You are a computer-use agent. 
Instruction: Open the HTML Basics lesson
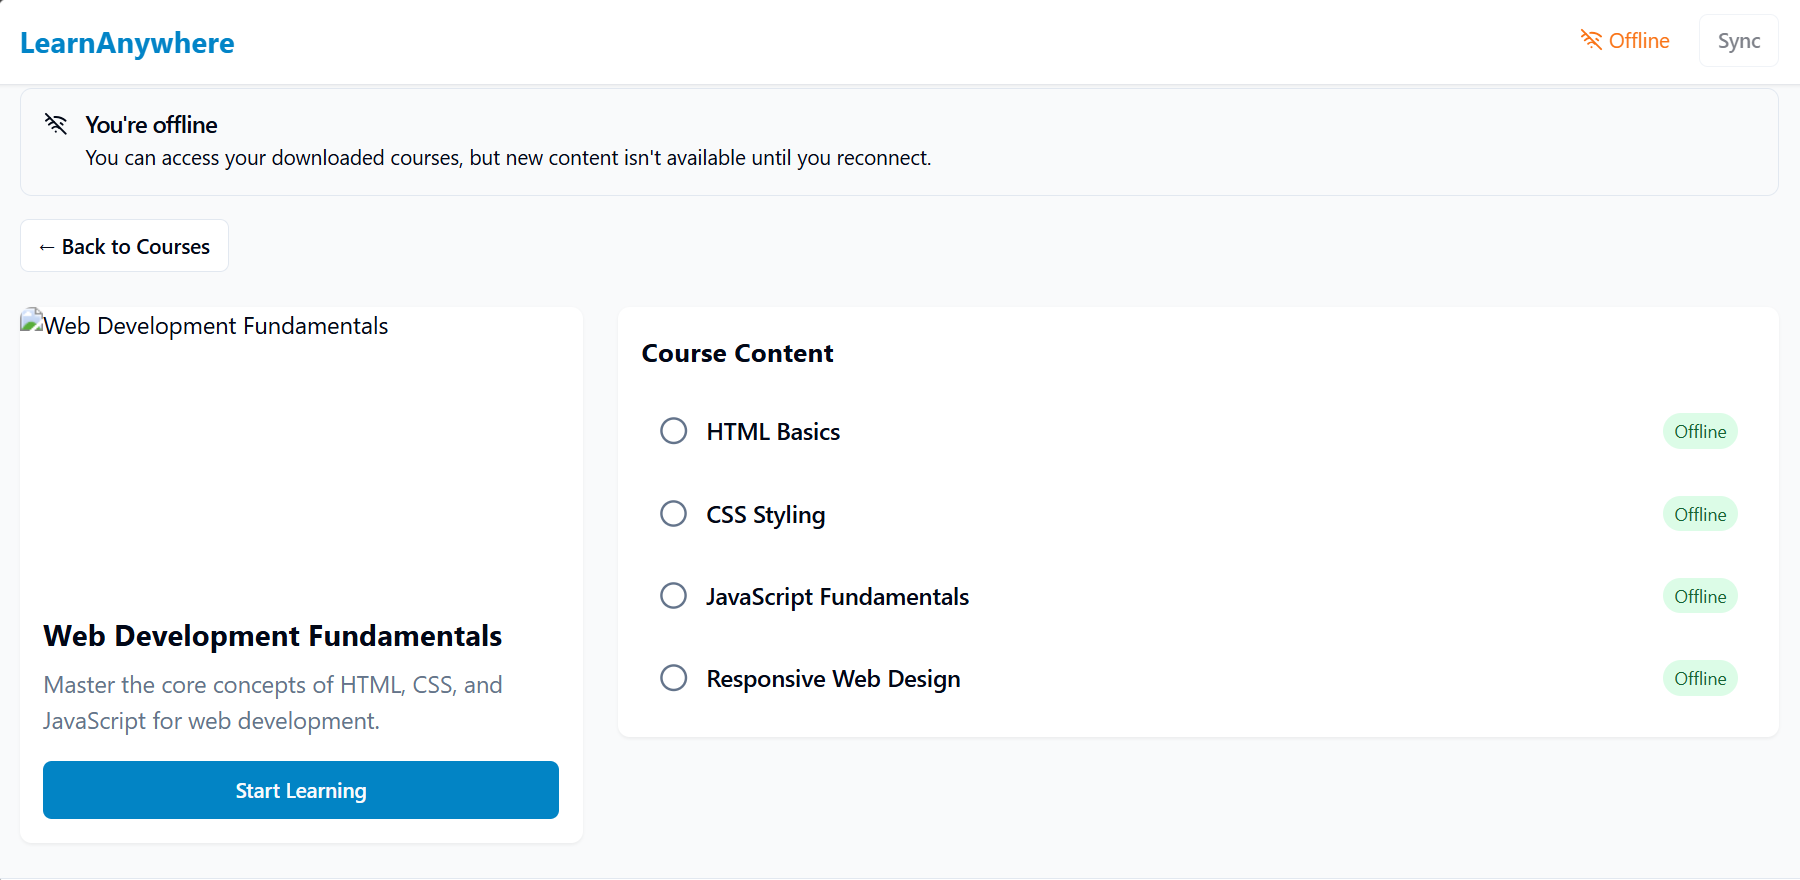click(773, 432)
